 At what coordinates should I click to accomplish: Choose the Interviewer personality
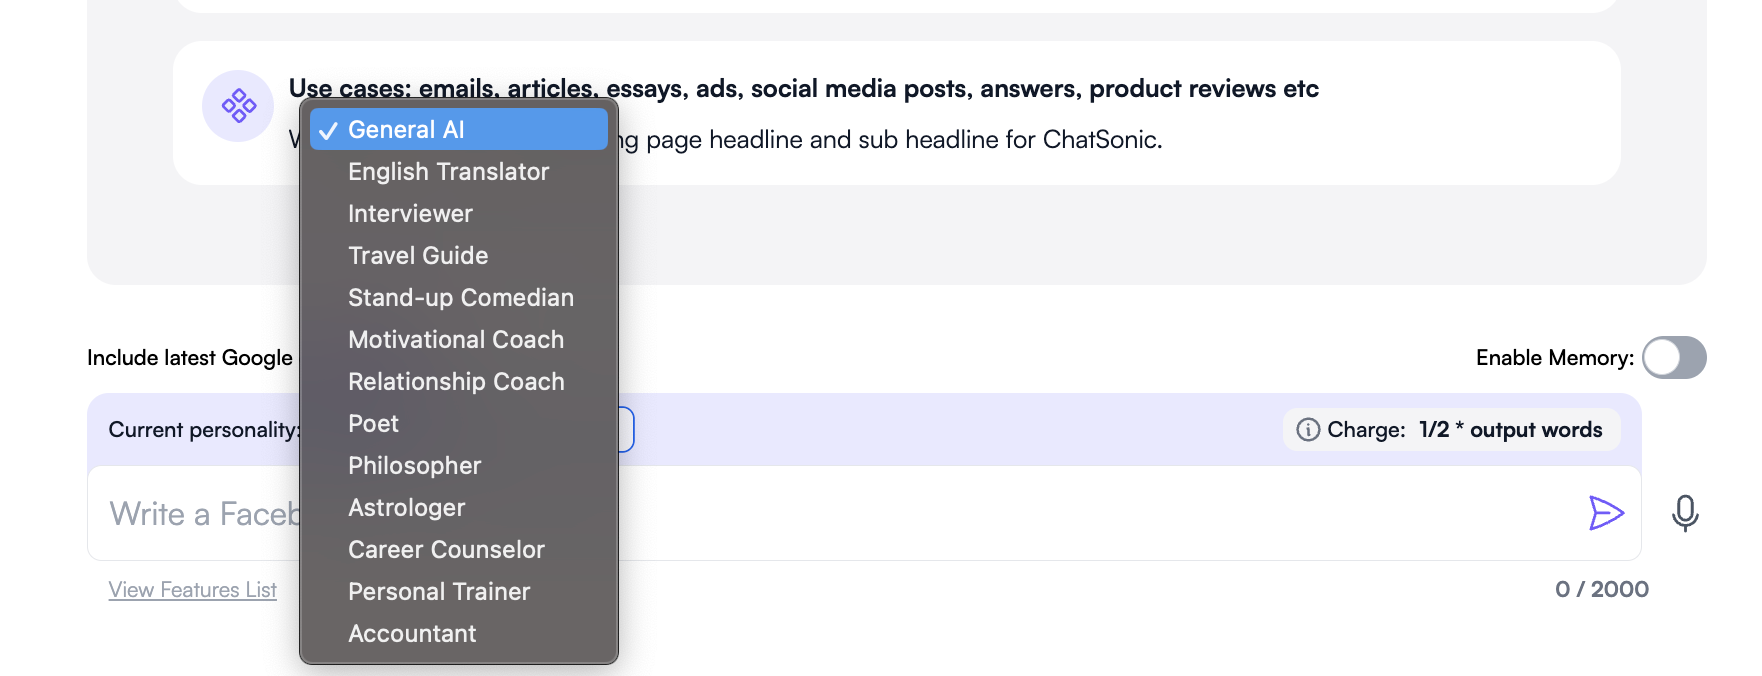coord(410,213)
